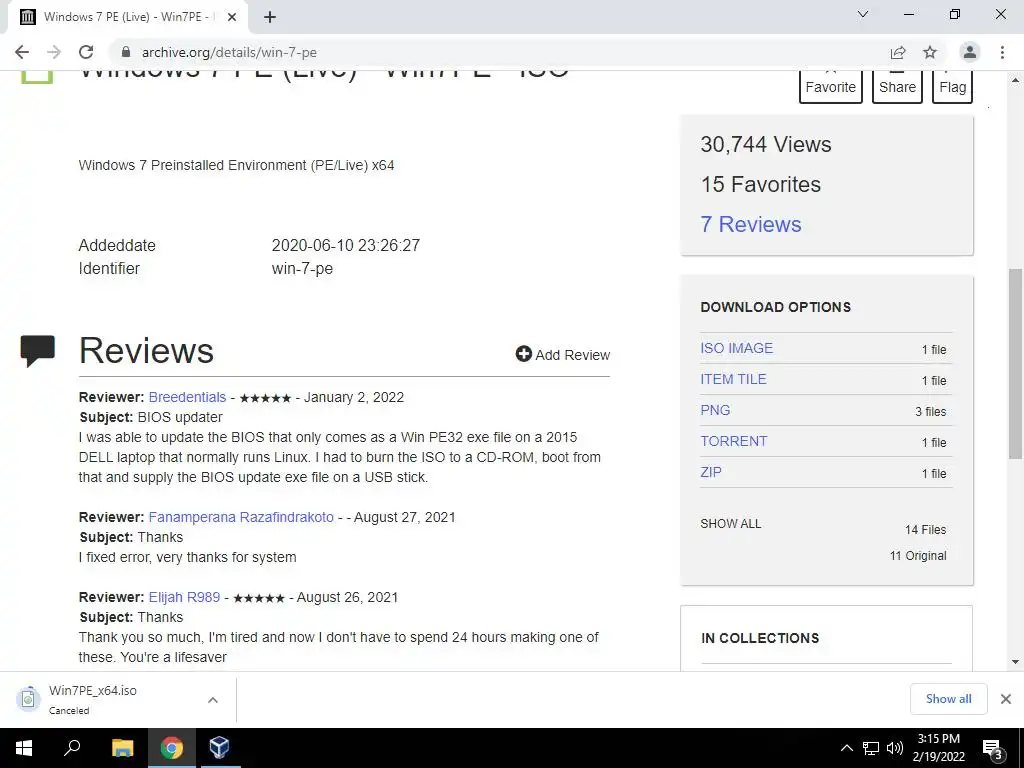The width and height of the screenshot is (1024, 768).
Task: Open the 7 Reviews link
Action: [x=750, y=224]
